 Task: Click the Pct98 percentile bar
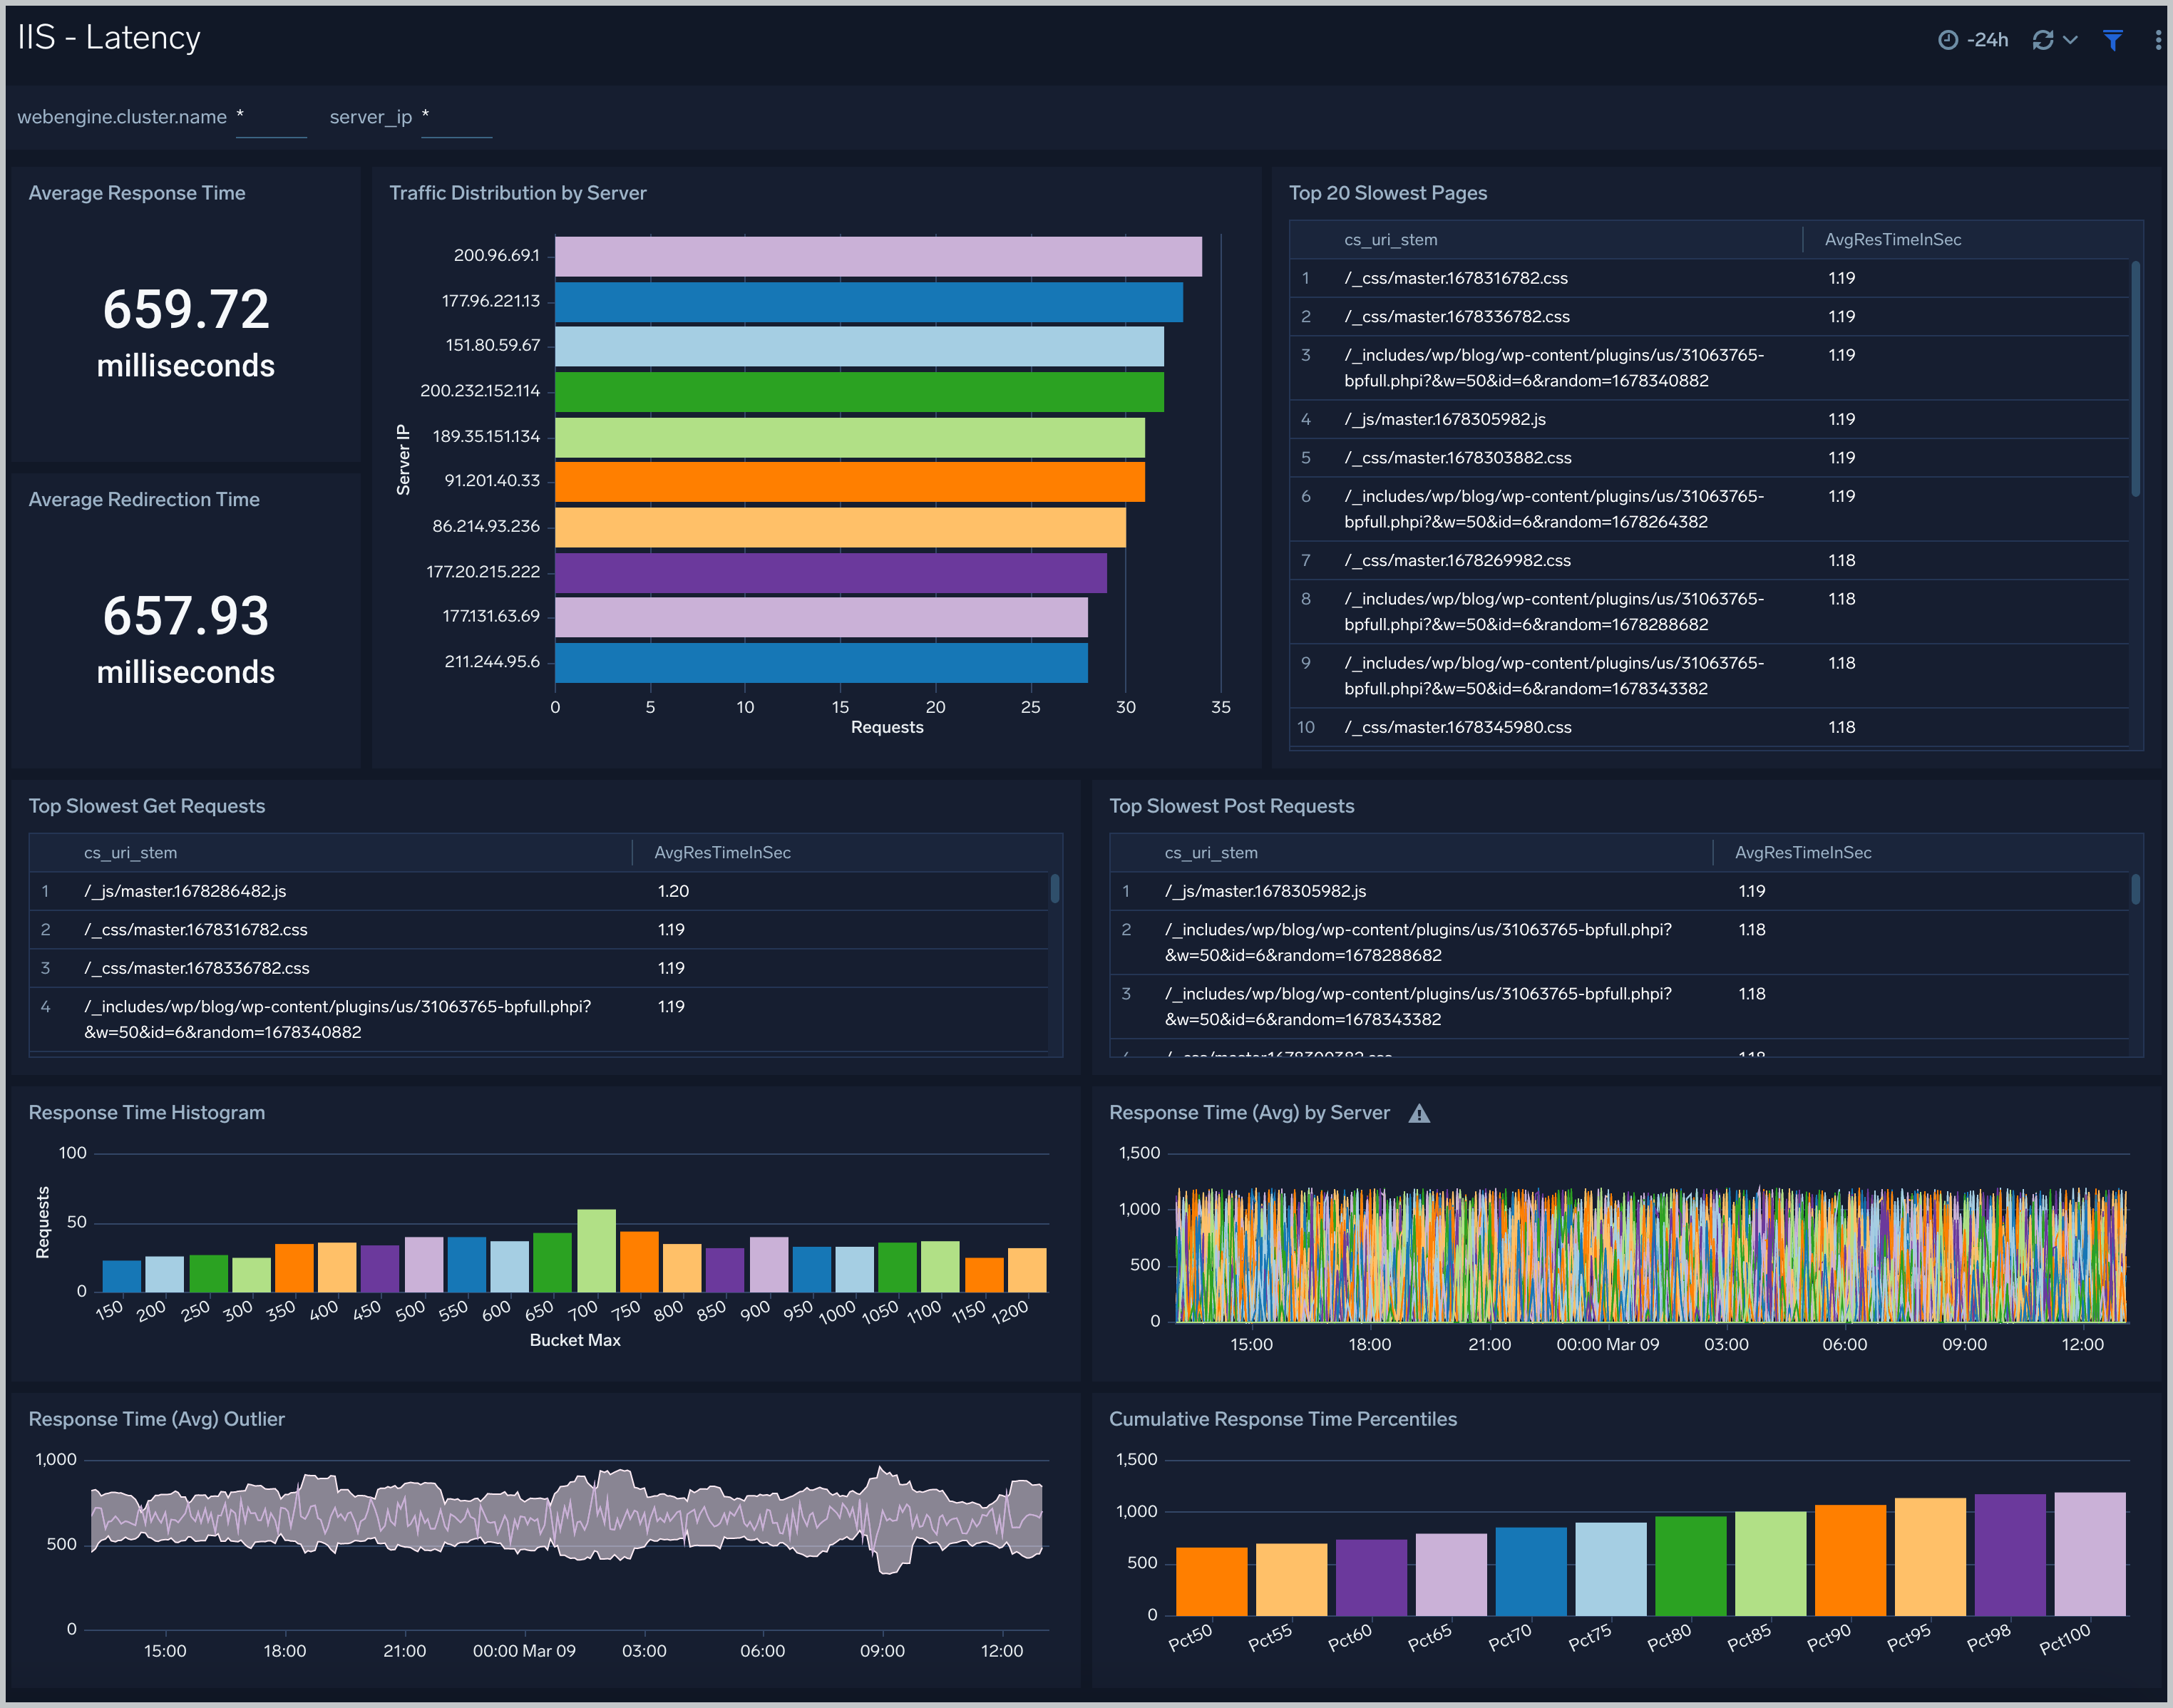click(x=2010, y=1556)
